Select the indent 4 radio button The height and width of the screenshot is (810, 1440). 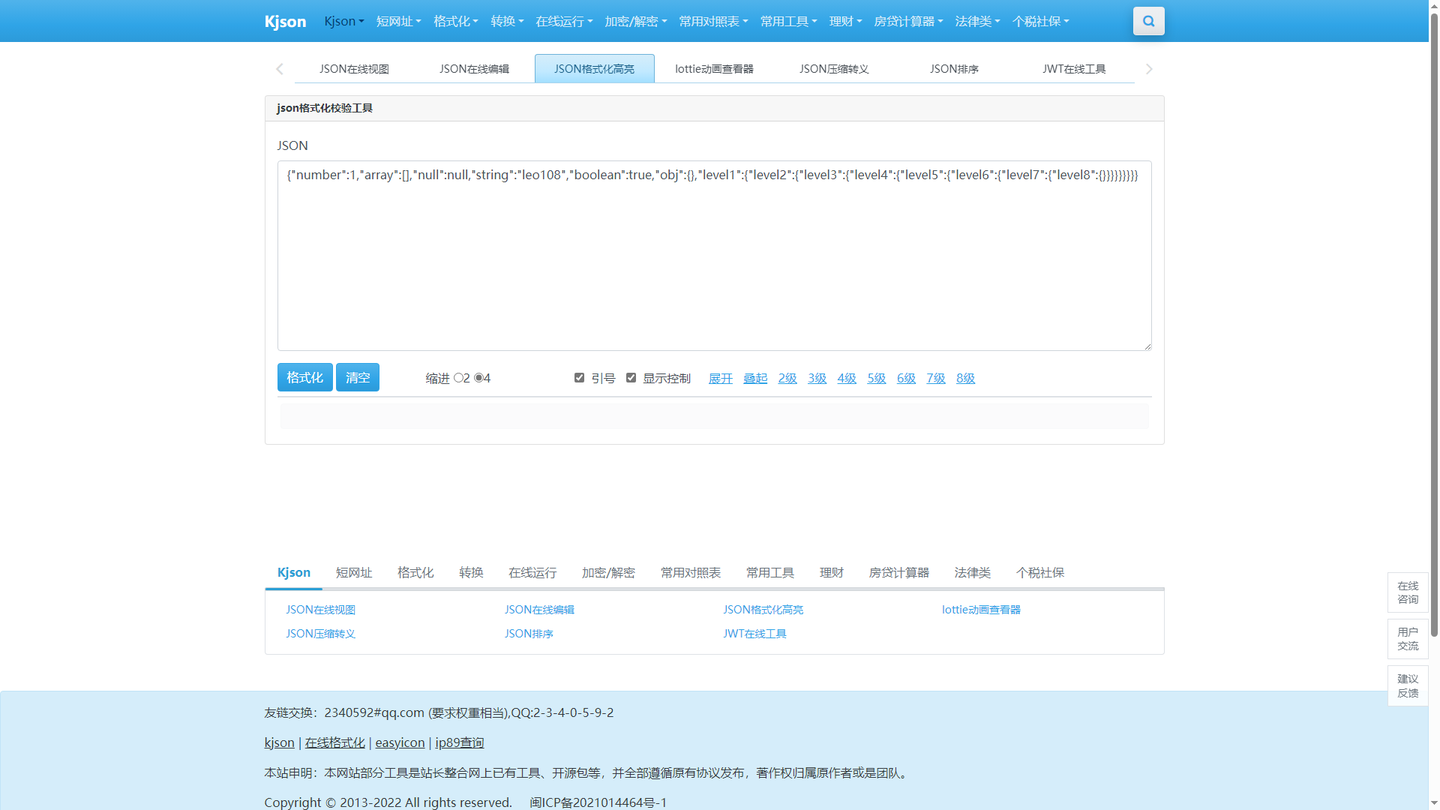point(479,378)
